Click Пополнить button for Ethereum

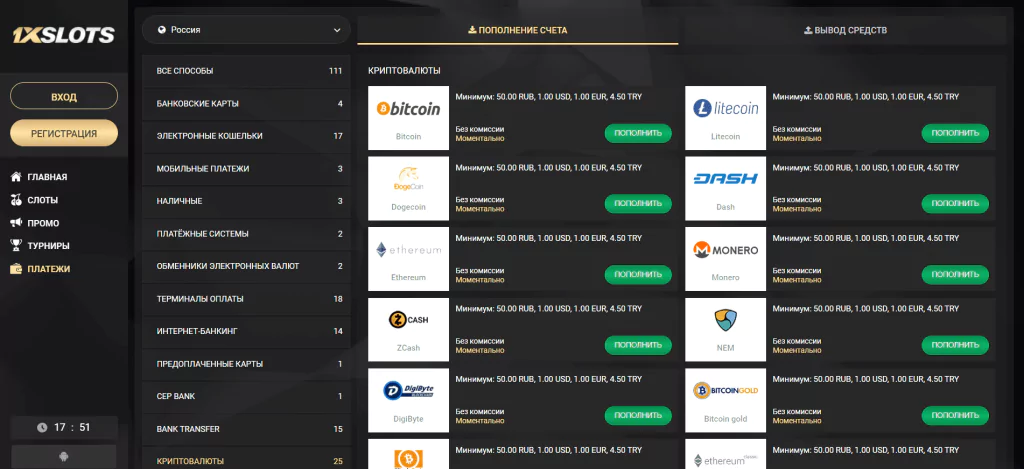coord(638,274)
